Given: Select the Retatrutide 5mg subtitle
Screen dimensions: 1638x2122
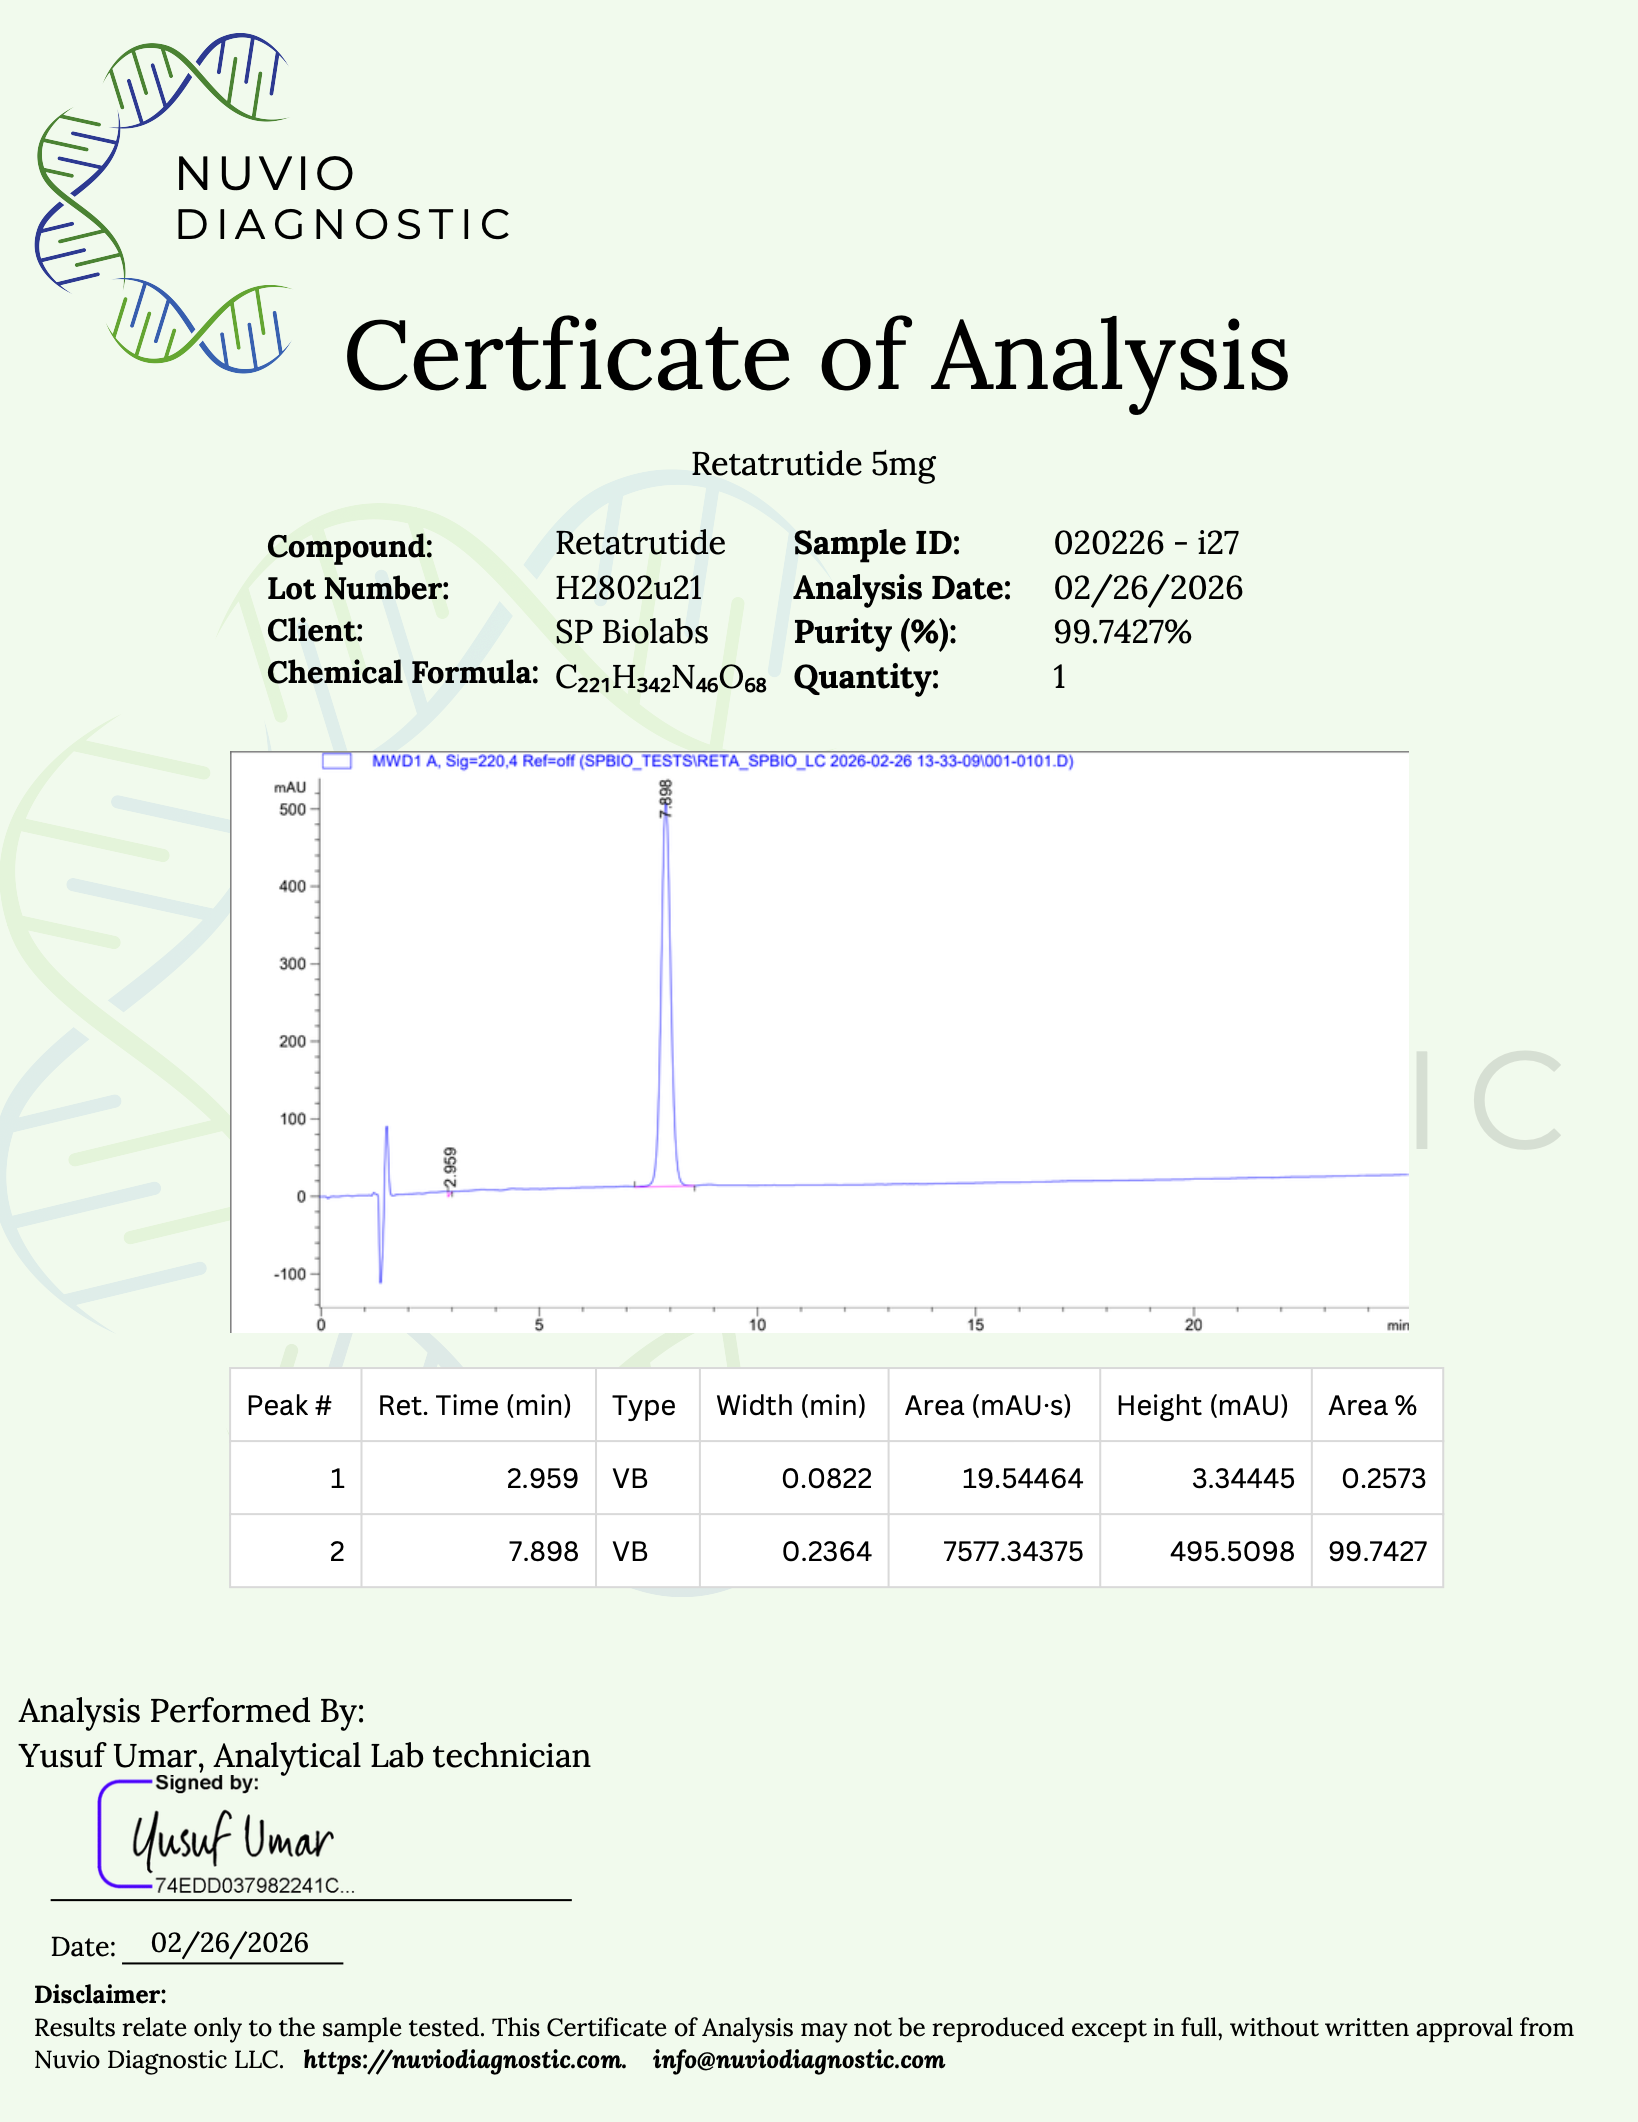Looking at the screenshot, I should tap(813, 464).
